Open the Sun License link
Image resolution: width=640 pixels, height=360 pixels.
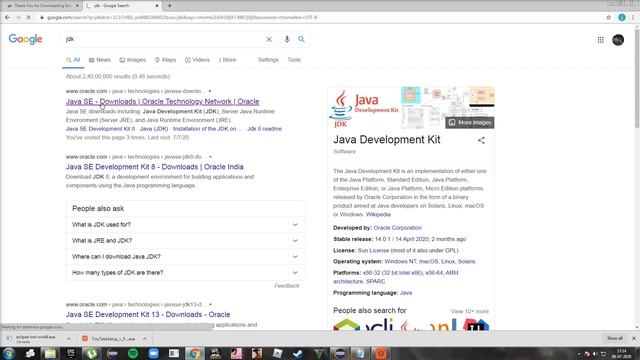[x=373, y=251]
